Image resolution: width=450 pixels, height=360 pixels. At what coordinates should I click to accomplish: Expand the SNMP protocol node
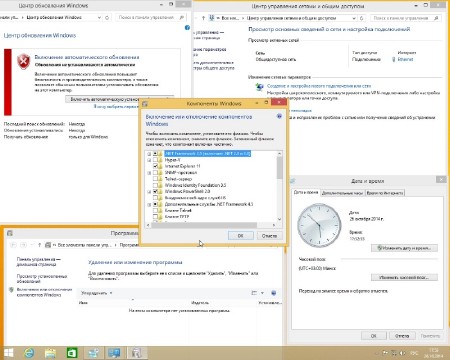(149, 173)
